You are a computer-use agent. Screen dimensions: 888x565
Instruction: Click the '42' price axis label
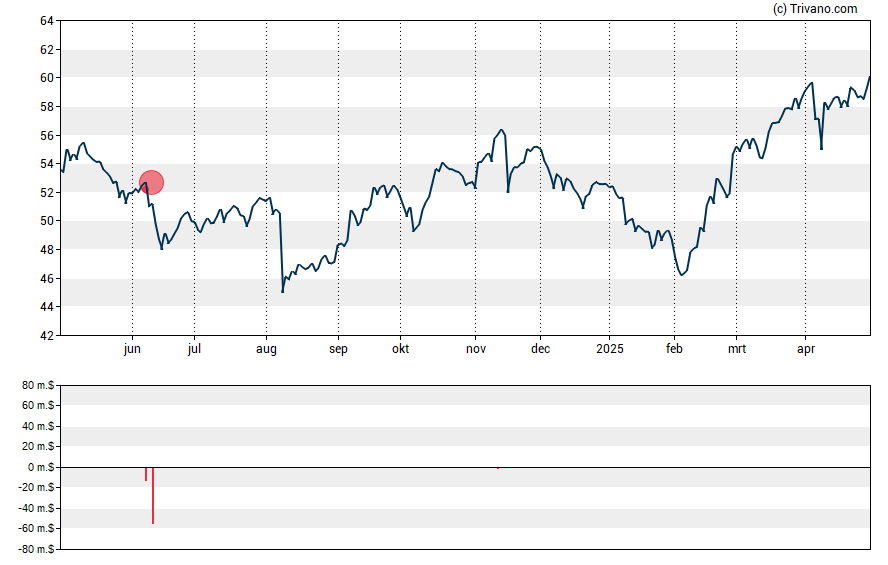(x=46, y=336)
